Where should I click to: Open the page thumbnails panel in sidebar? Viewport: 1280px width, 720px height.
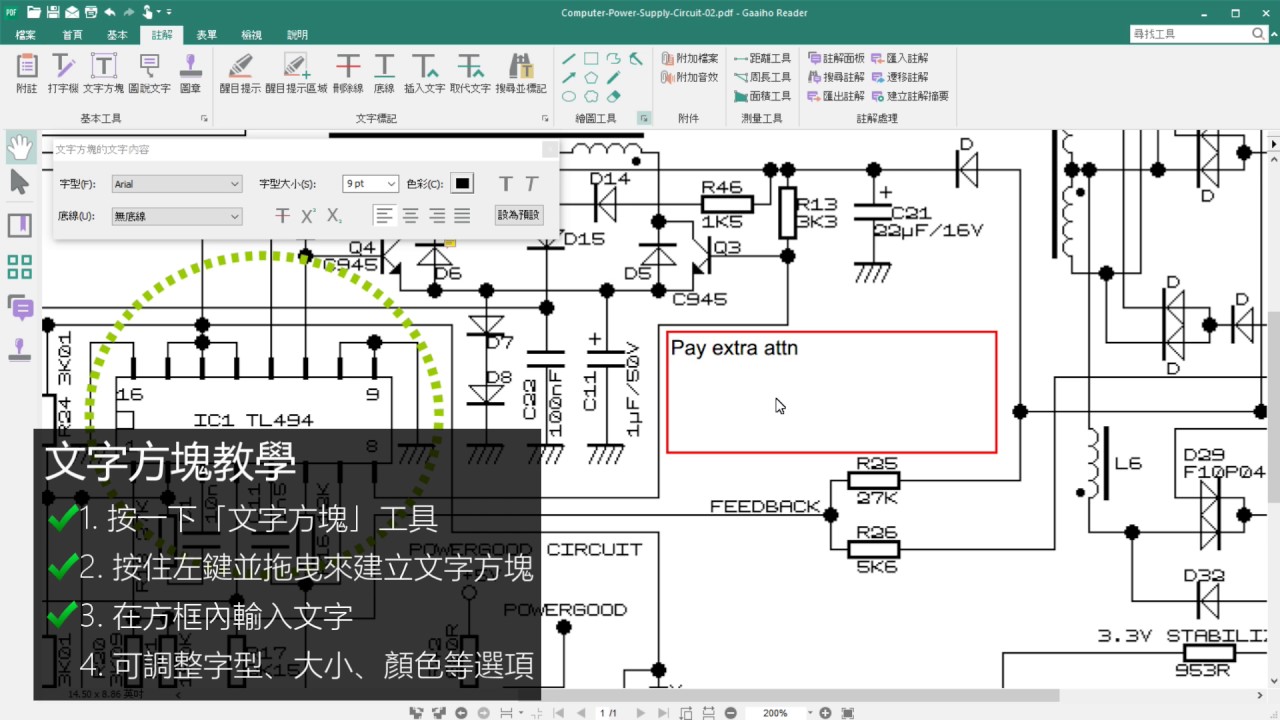click(x=19, y=267)
